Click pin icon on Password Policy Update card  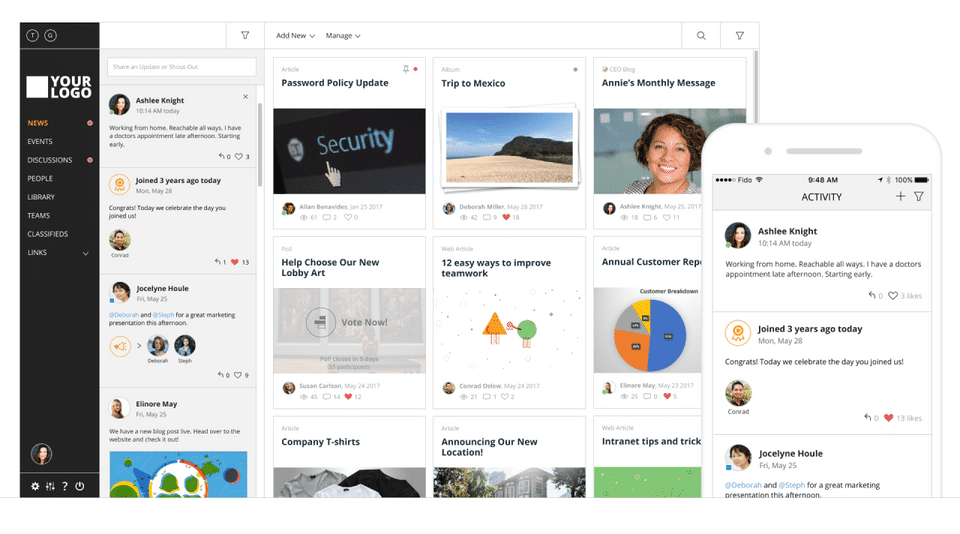point(406,69)
